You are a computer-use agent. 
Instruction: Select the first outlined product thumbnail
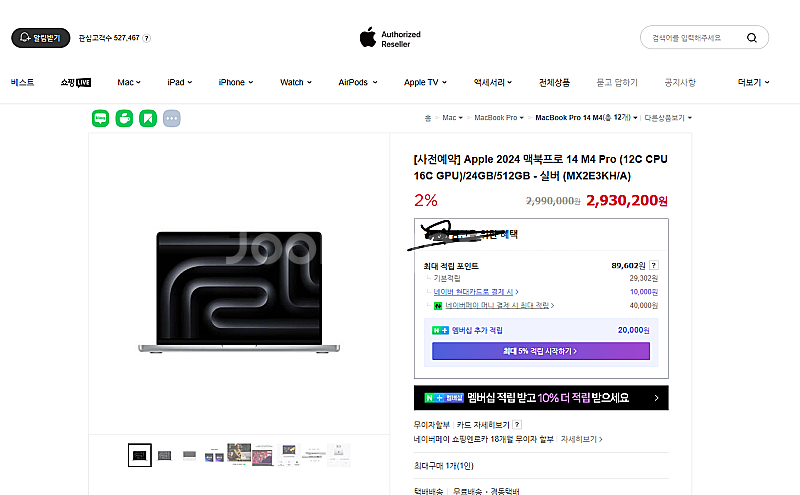(140, 455)
